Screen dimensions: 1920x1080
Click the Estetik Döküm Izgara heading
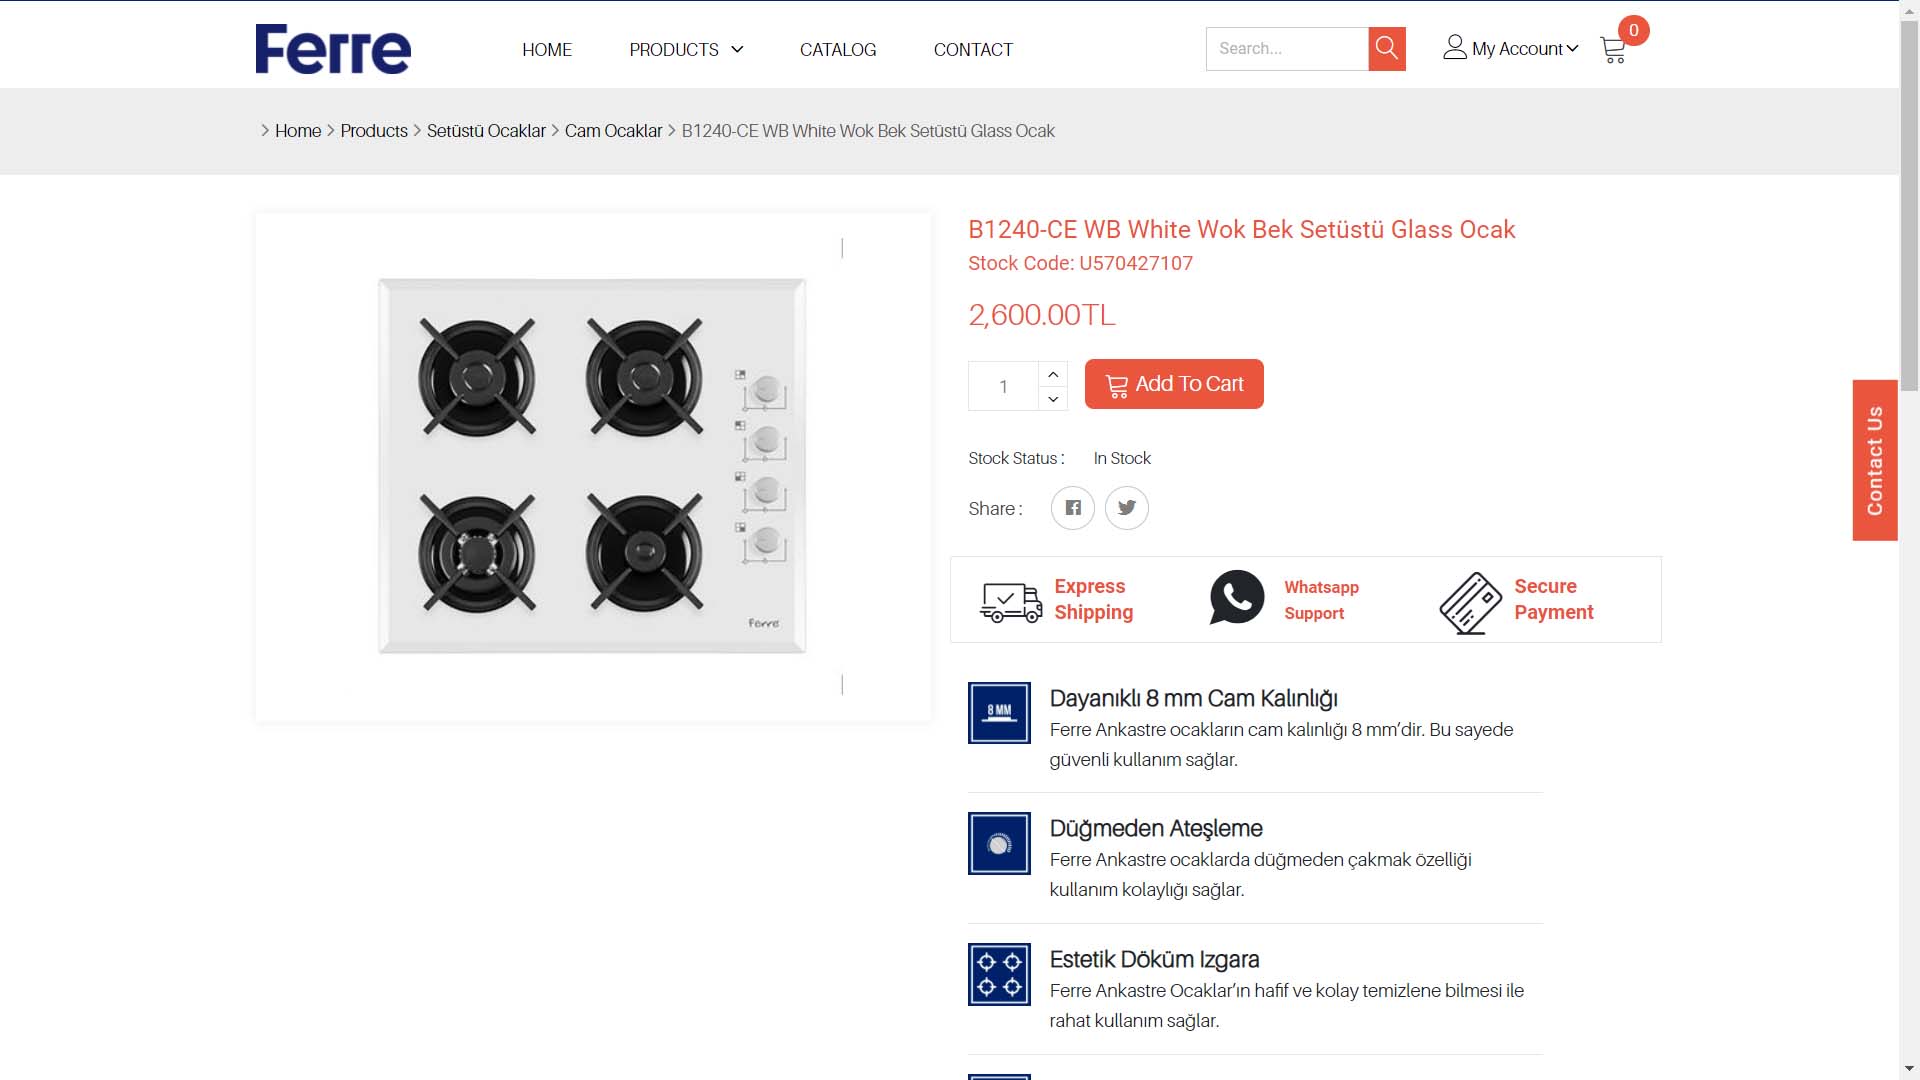tap(1154, 959)
